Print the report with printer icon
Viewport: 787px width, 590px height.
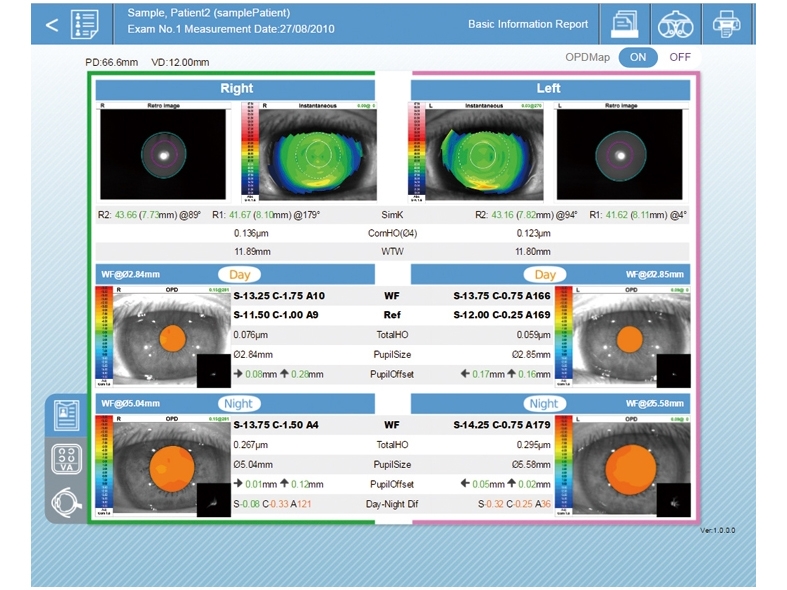click(726, 24)
